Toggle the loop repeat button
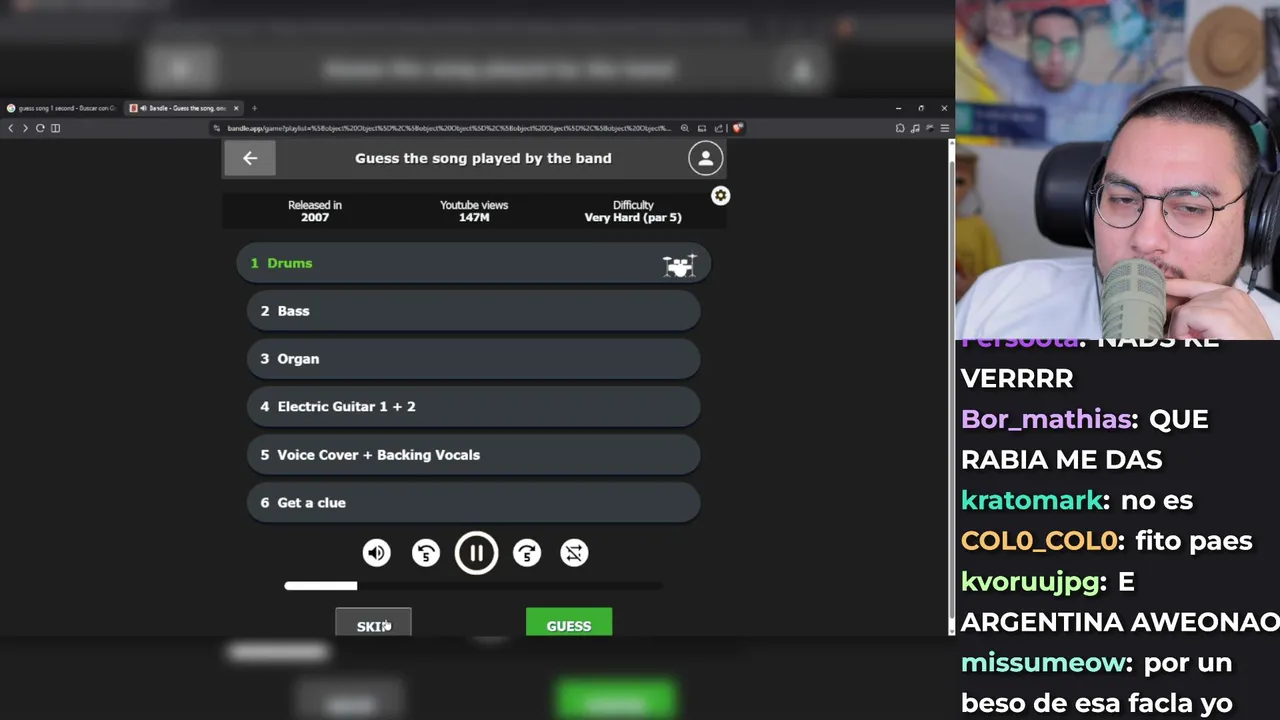Viewport: 1280px width, 720px height. coord(575,553)
